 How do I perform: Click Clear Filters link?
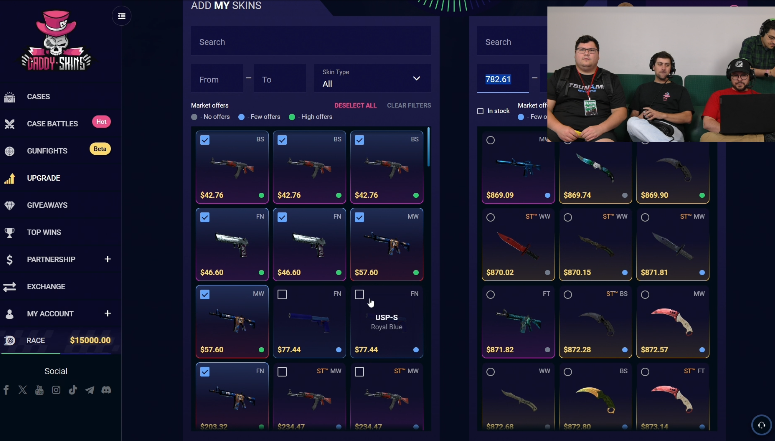tap(409, 105)
